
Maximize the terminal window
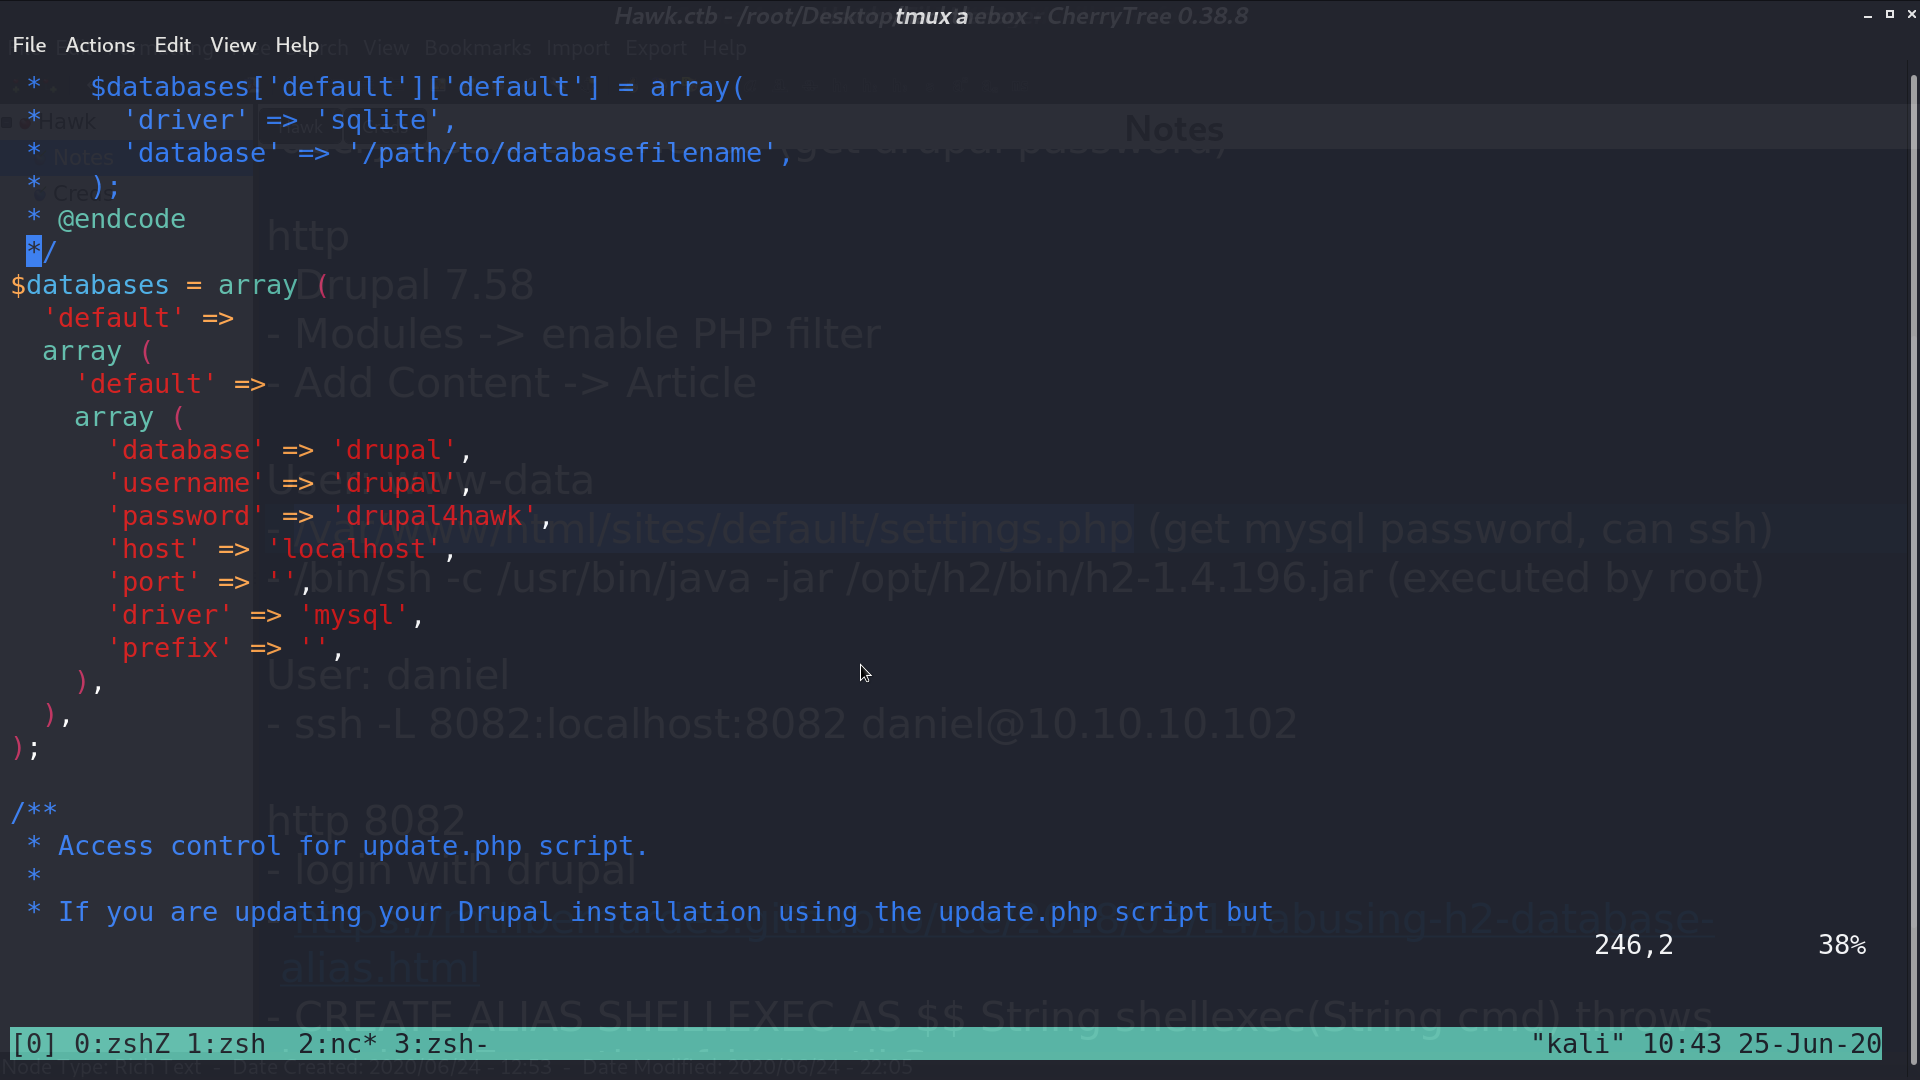pos(1890,14)
